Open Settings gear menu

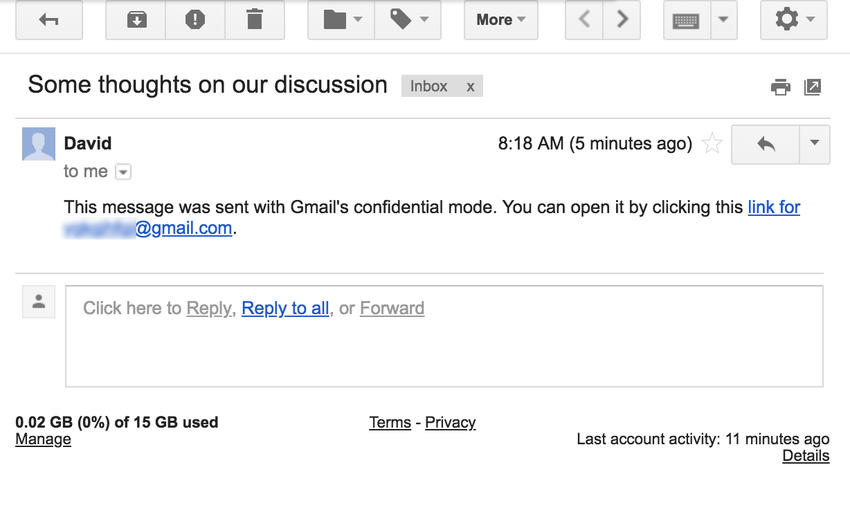[x=794, y=20]
